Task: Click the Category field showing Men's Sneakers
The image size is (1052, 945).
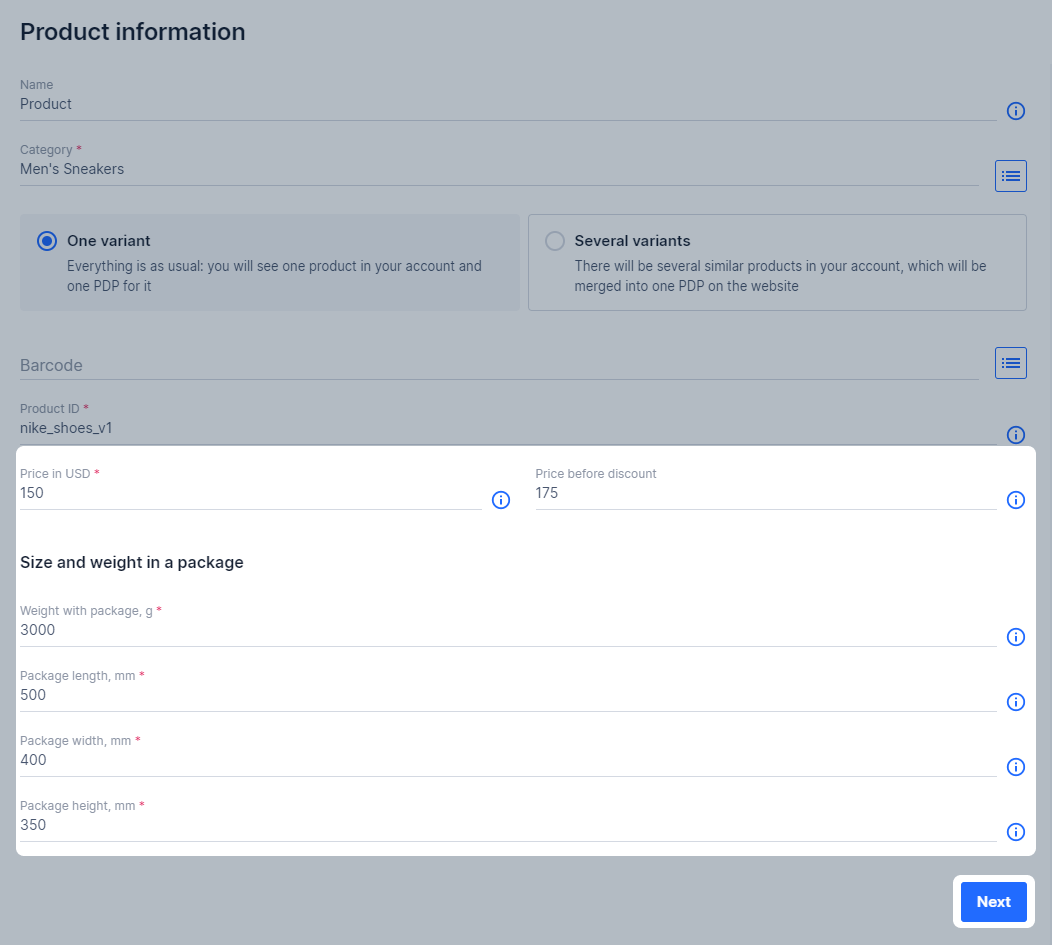Action: click(490, 170)
